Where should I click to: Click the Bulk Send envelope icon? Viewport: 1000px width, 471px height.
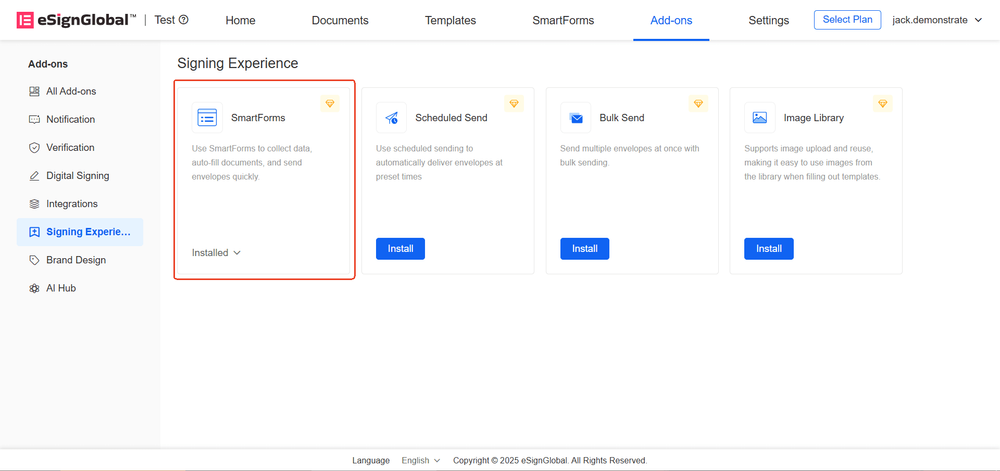point(576,118)
